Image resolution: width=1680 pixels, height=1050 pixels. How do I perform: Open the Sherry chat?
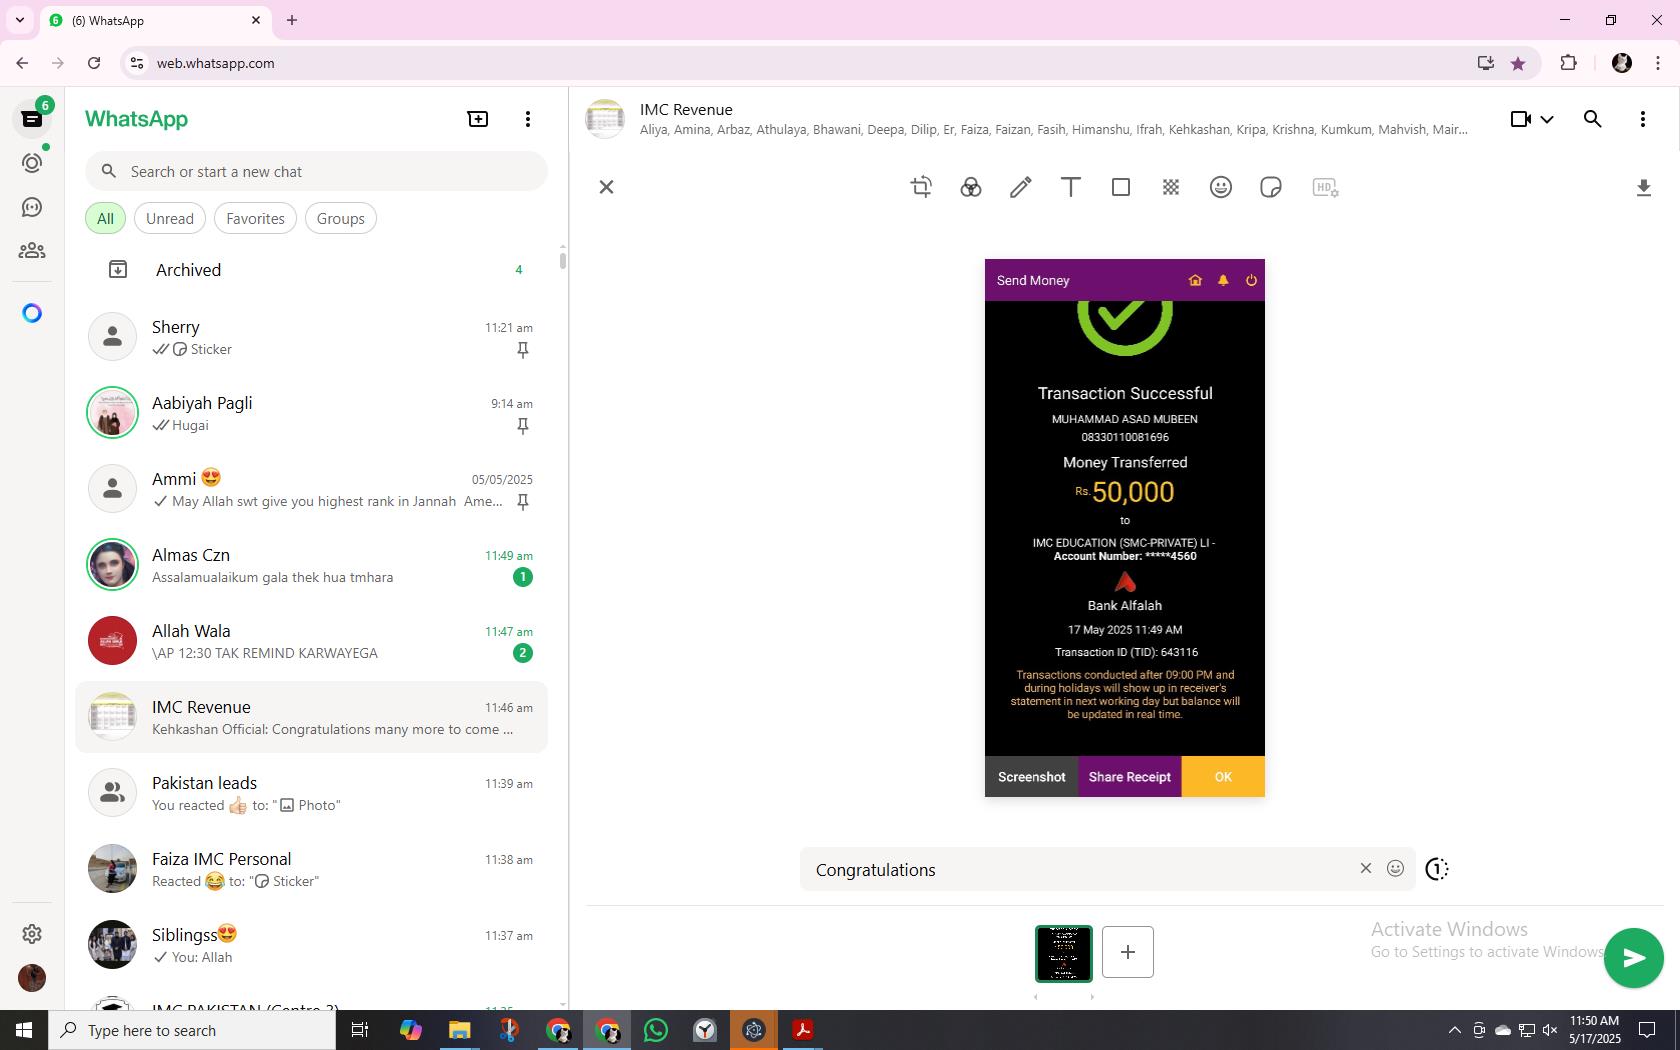coord(312,337)
